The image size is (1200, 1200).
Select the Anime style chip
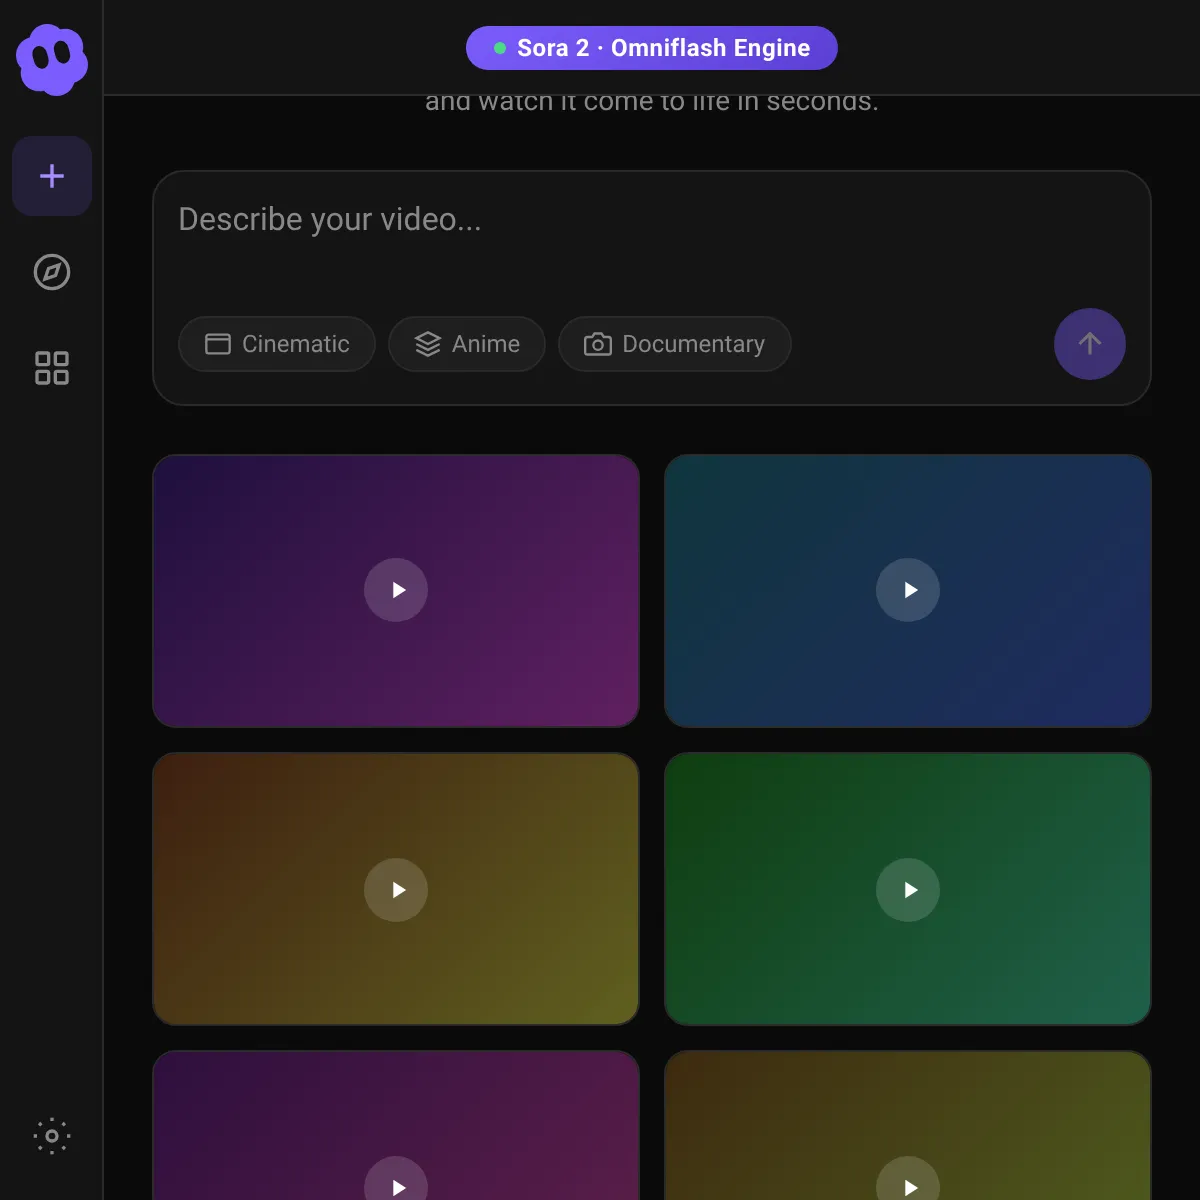[x=467, y=344]
